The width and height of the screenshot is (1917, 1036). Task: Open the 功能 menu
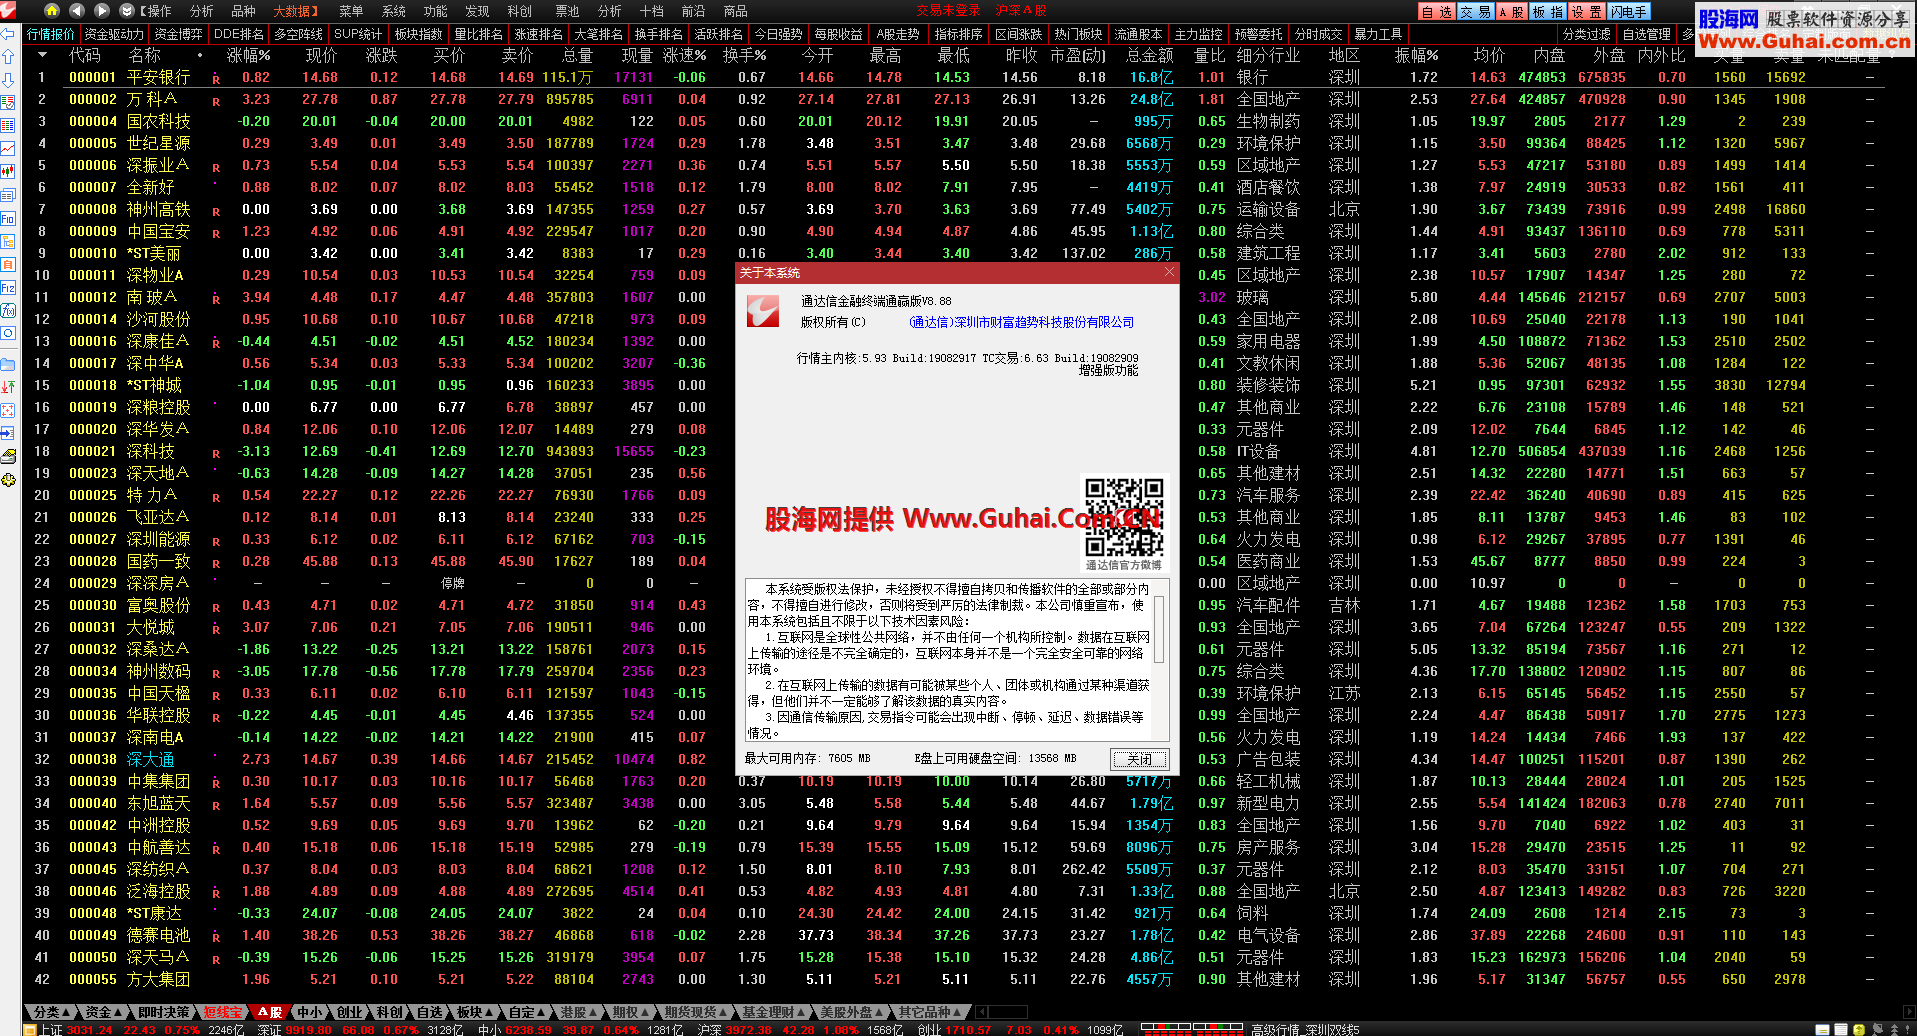[x=436, y=11]
